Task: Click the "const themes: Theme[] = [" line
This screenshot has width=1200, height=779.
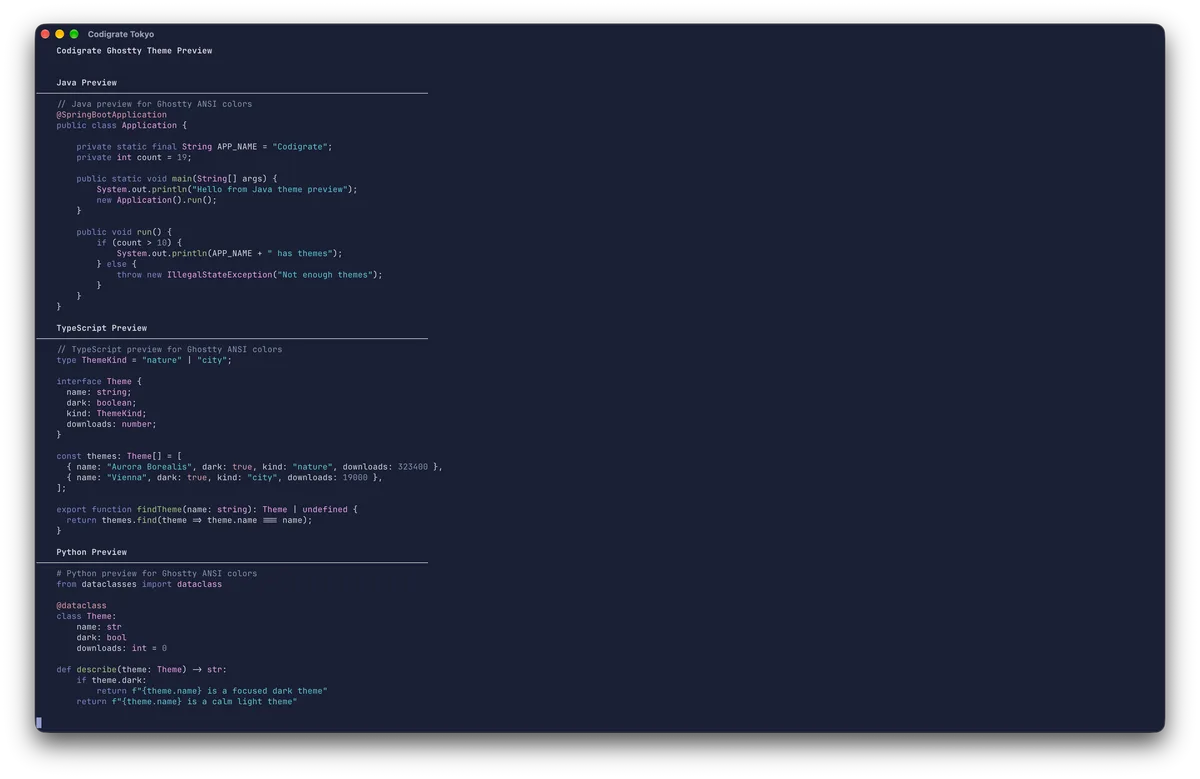Action: point(119,457)
